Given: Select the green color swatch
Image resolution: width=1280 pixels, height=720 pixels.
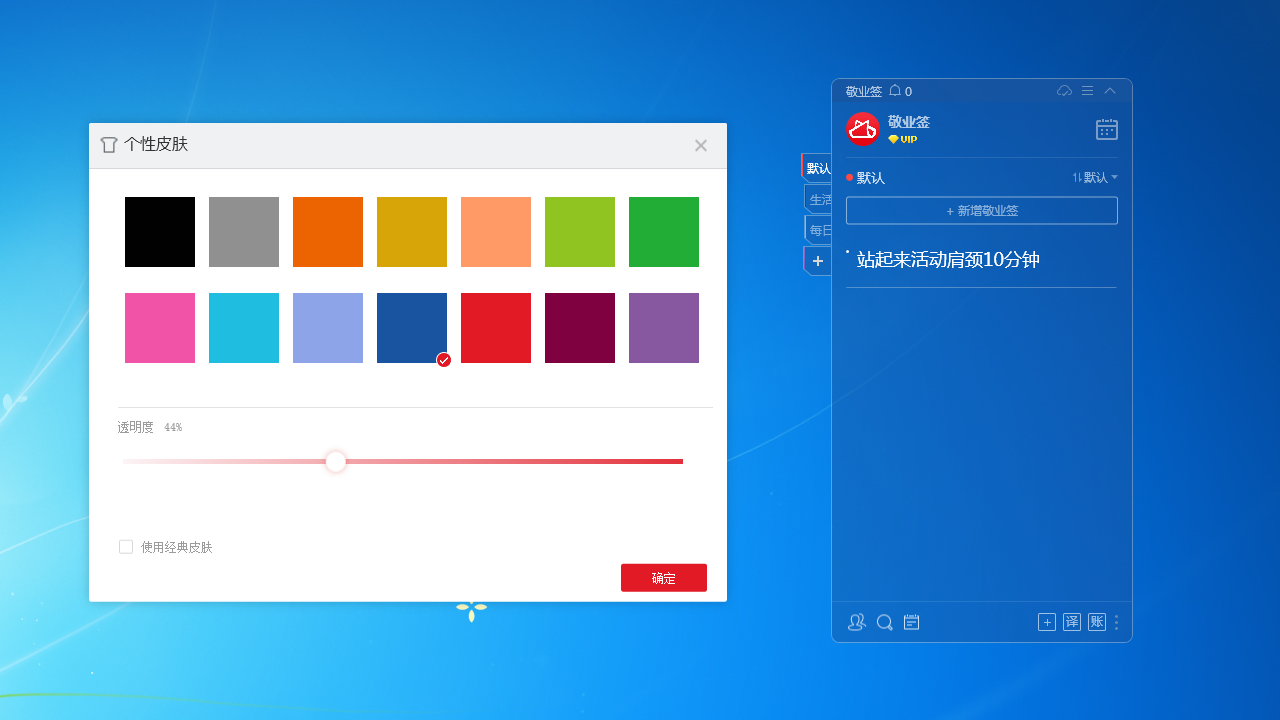Looking at the screenshot, I should pyautogui.click(x=663, y=231).
